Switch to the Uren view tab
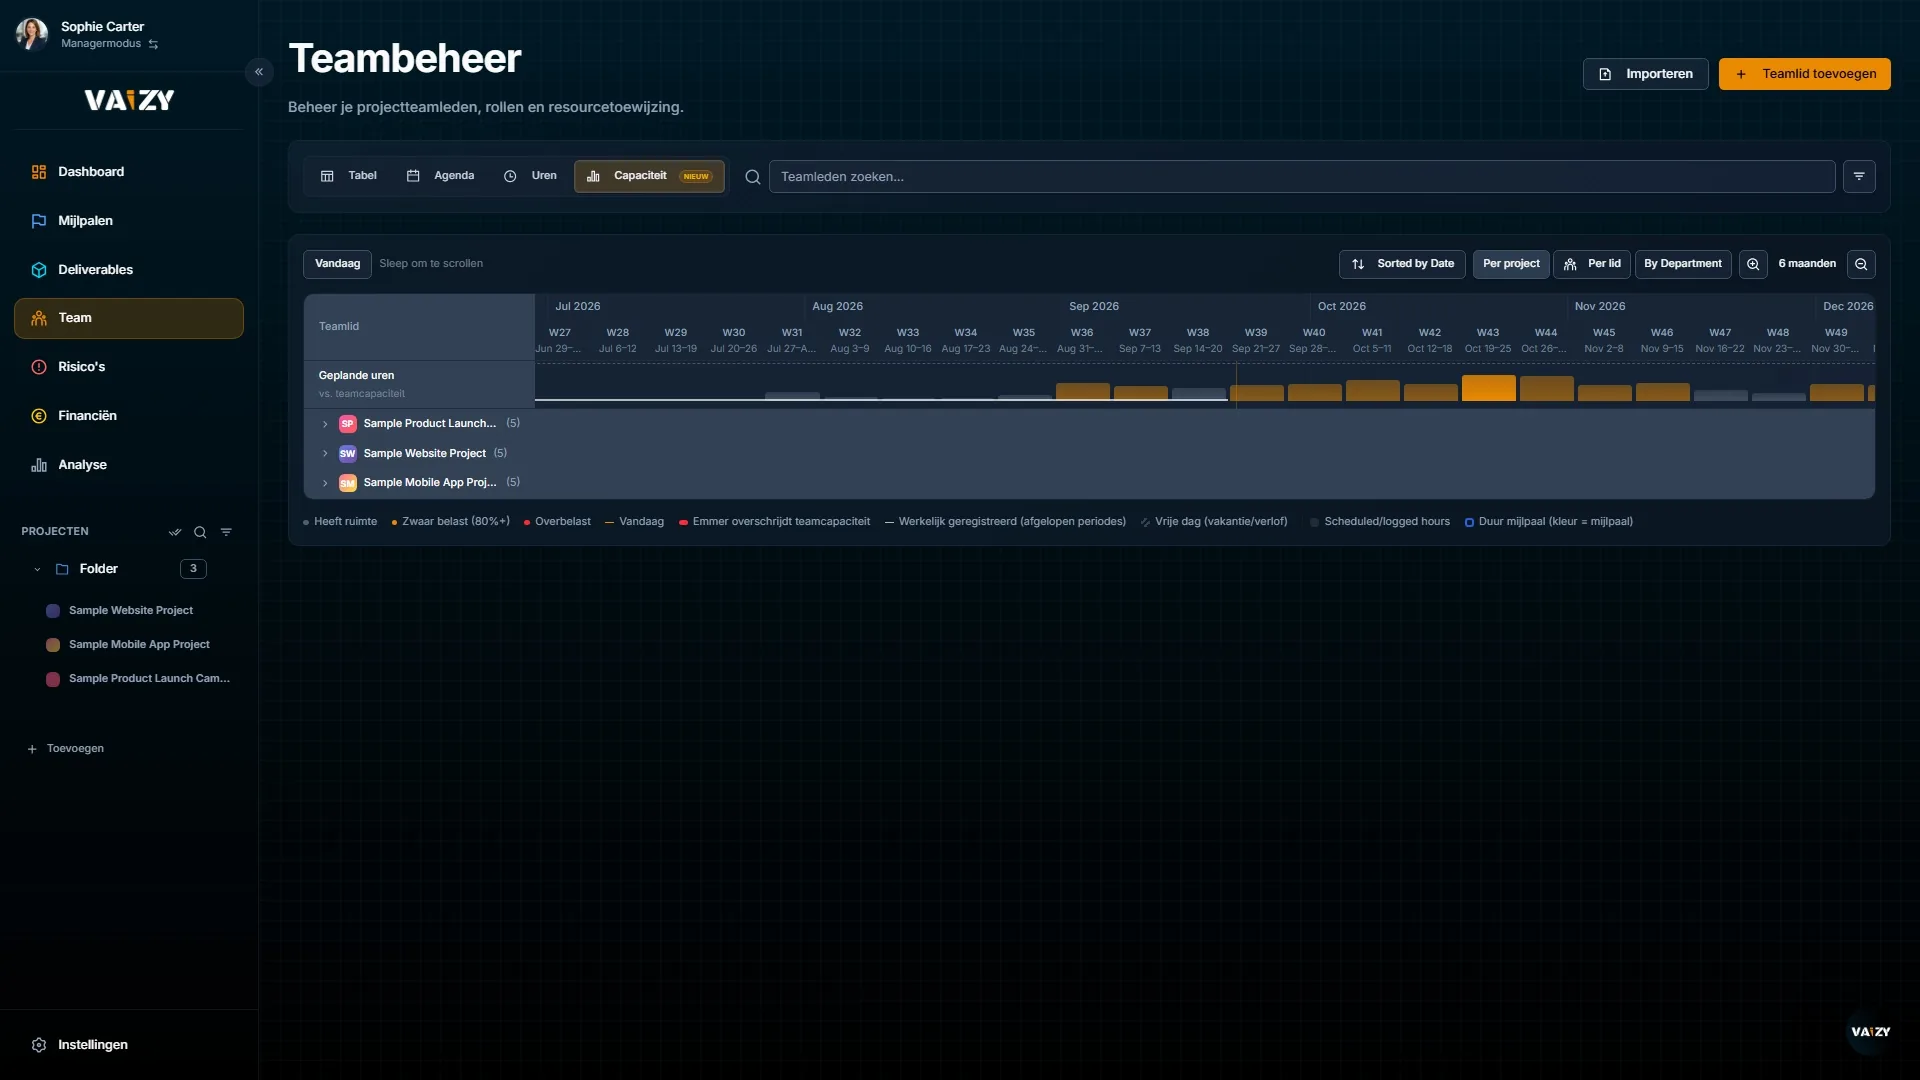 click(x=530, y=176)
